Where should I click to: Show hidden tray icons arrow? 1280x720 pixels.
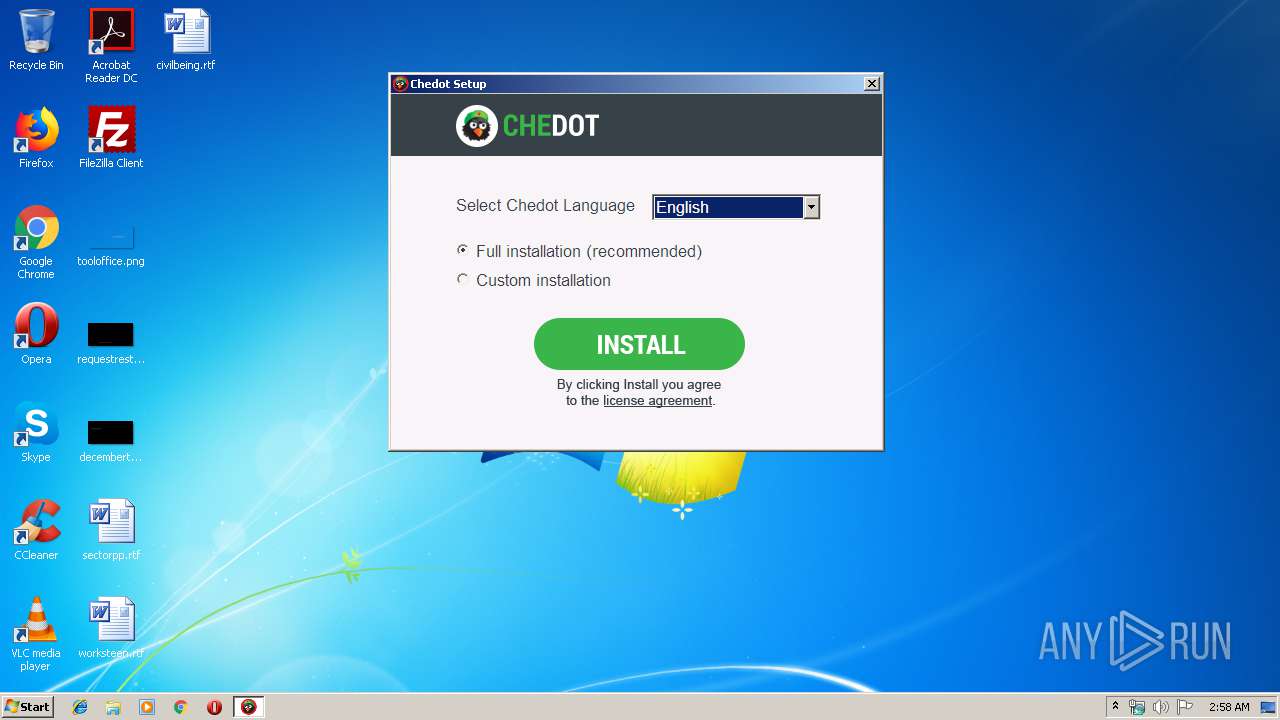[1115, 707]
